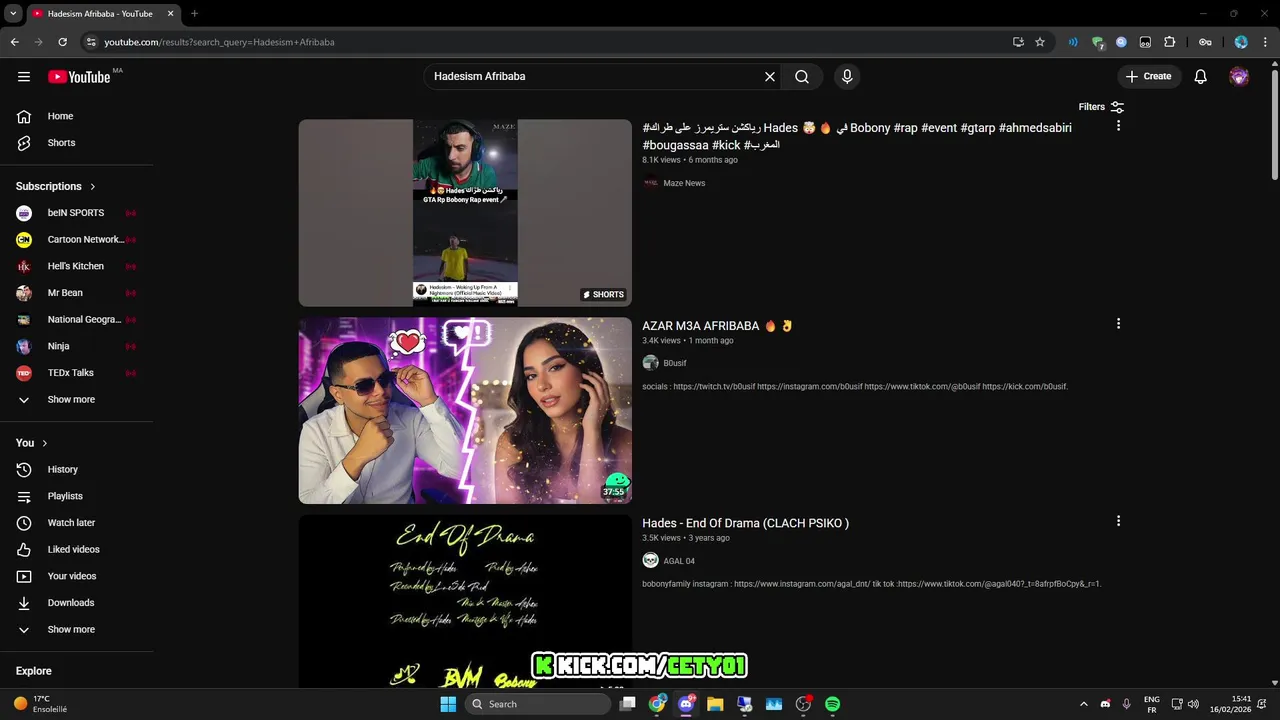Visit the Maze News channel
The height and width of the screenshot is (720, 1280).
coord(684,183)
